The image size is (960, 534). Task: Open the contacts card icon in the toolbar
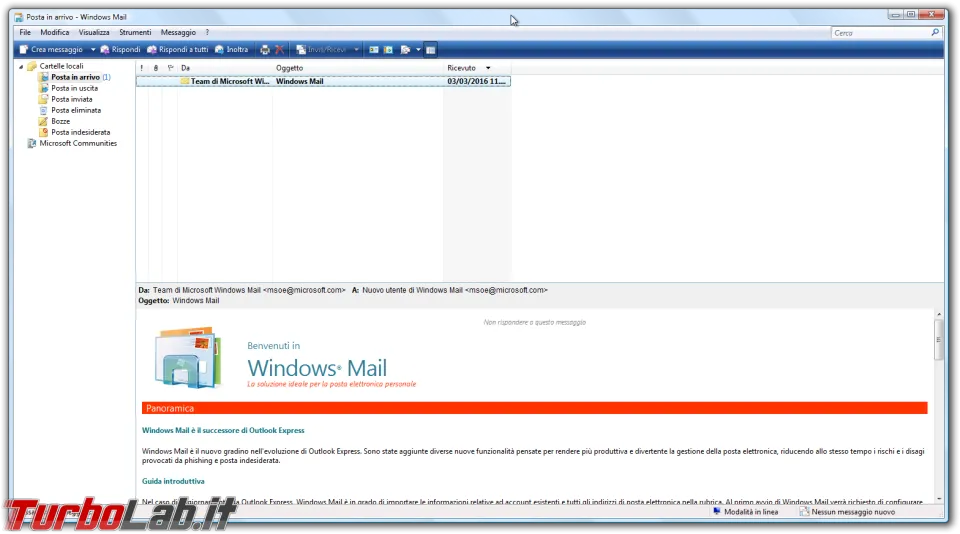pos(373,50)
